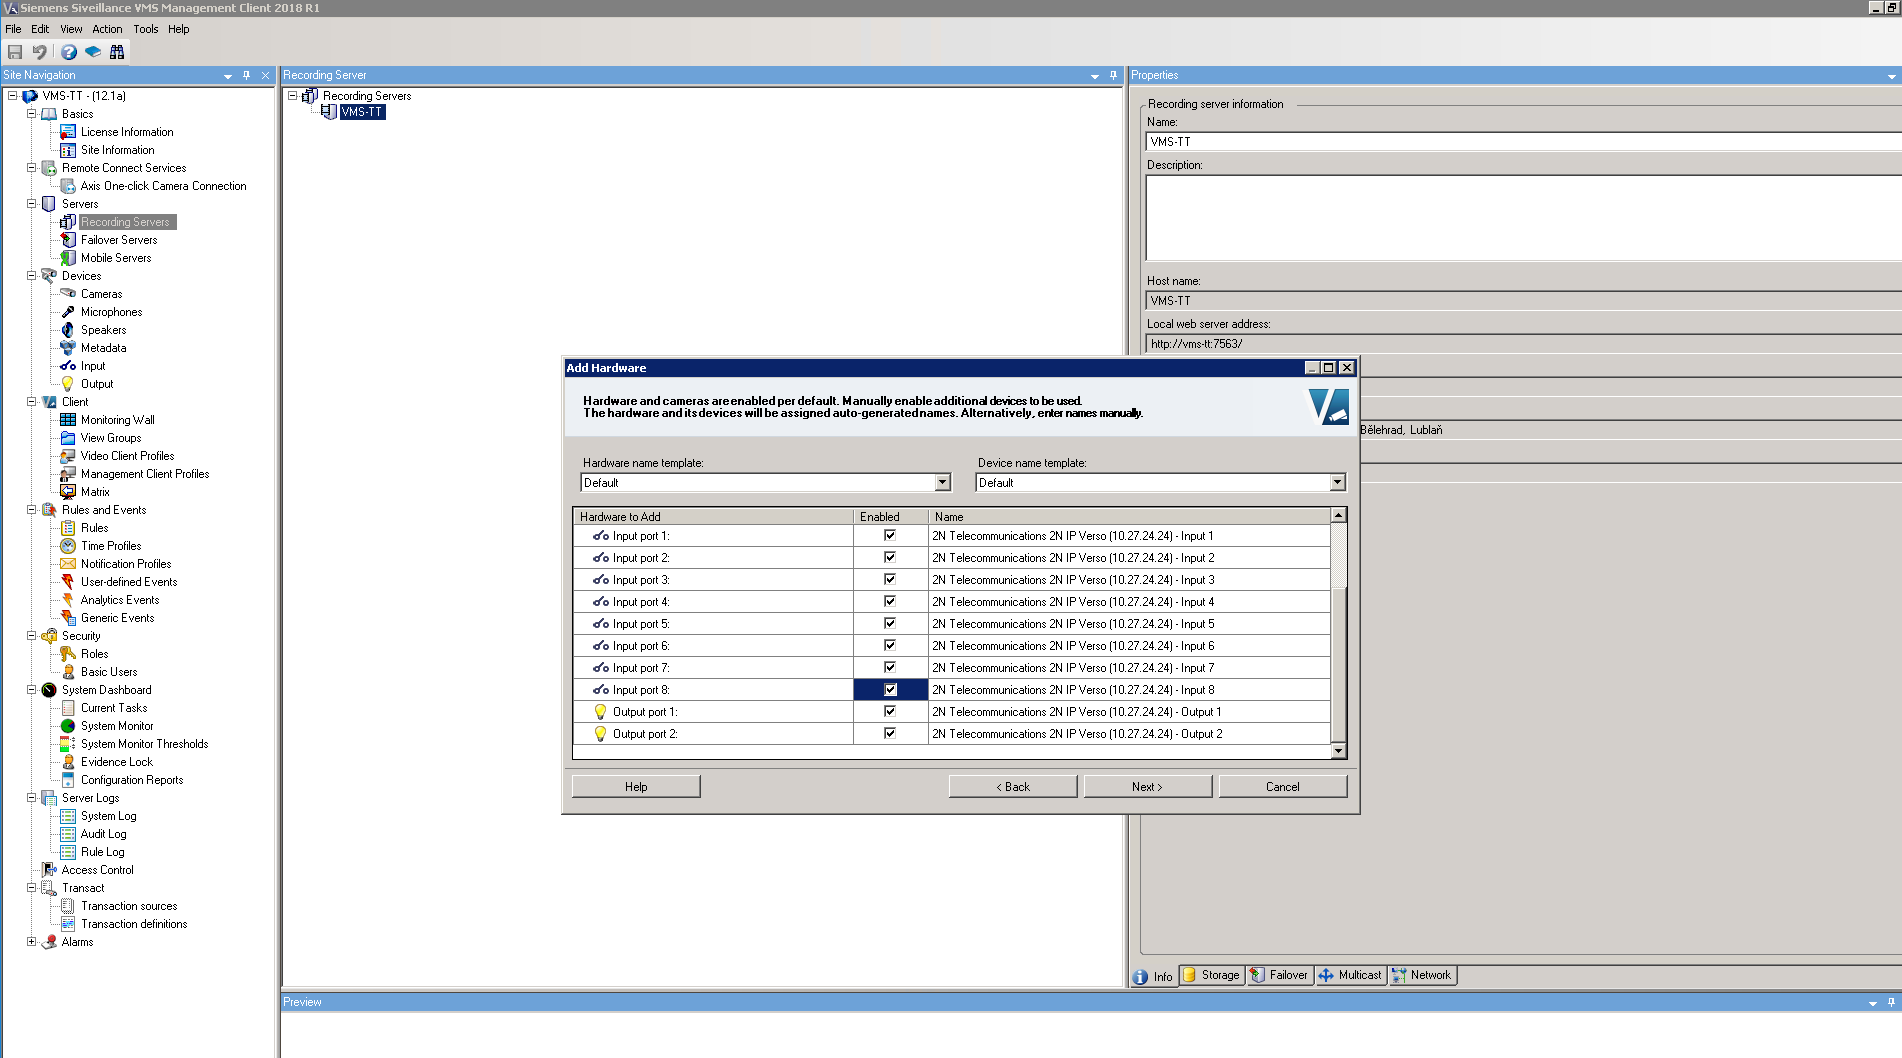Click the Evidence Lock icon
The width and height of the screenshot is (1902, 1058).
tap(68, 762)
